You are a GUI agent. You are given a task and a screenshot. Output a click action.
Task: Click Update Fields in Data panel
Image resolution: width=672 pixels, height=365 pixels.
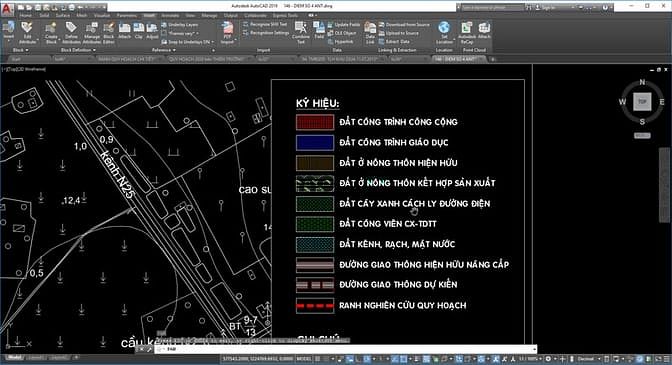coord(344,25)
